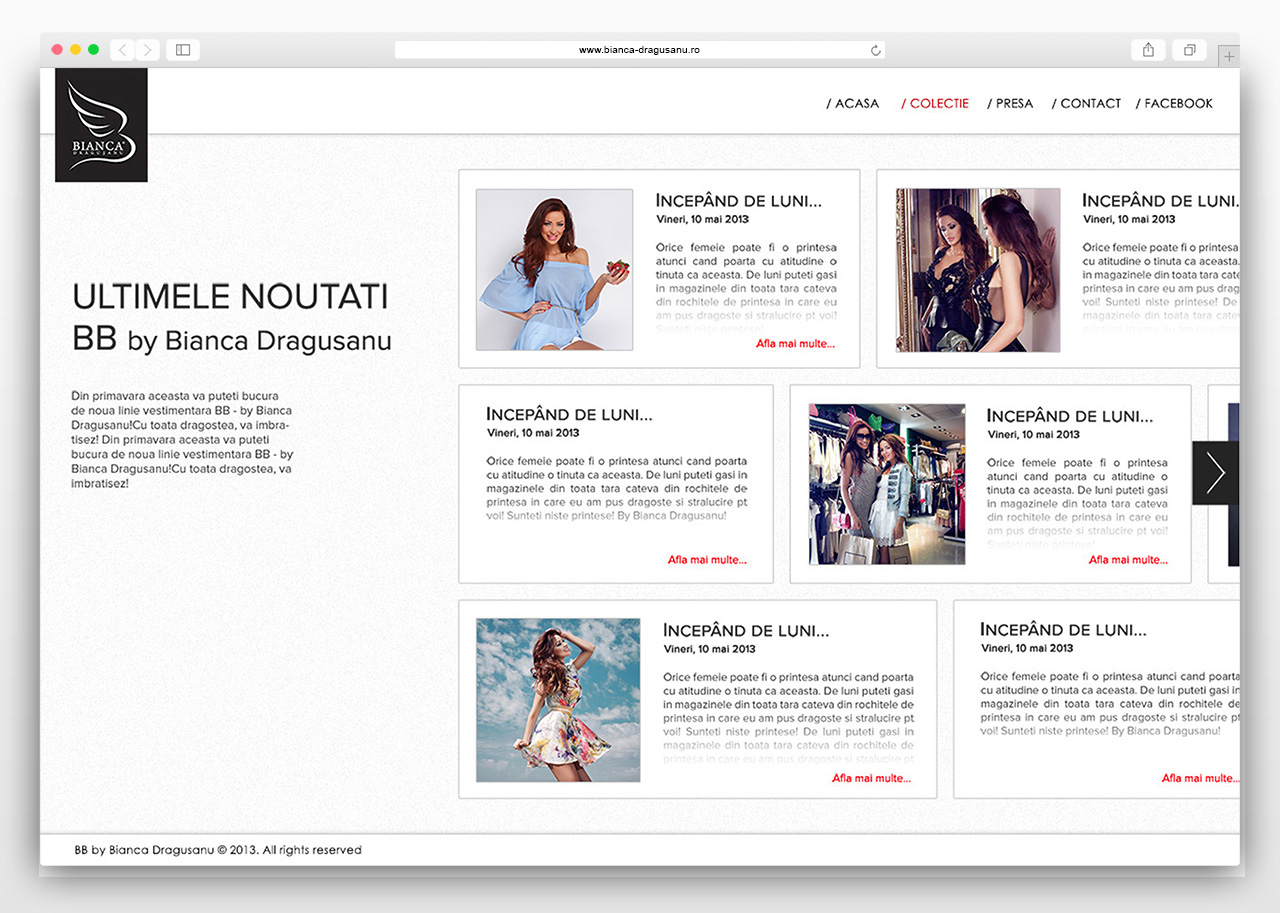The width and height of the screenshot is (1280, 913).
Task: Click 'INCEPÂND DE LUNI...' title in text-only middle card
Action: 569,414
